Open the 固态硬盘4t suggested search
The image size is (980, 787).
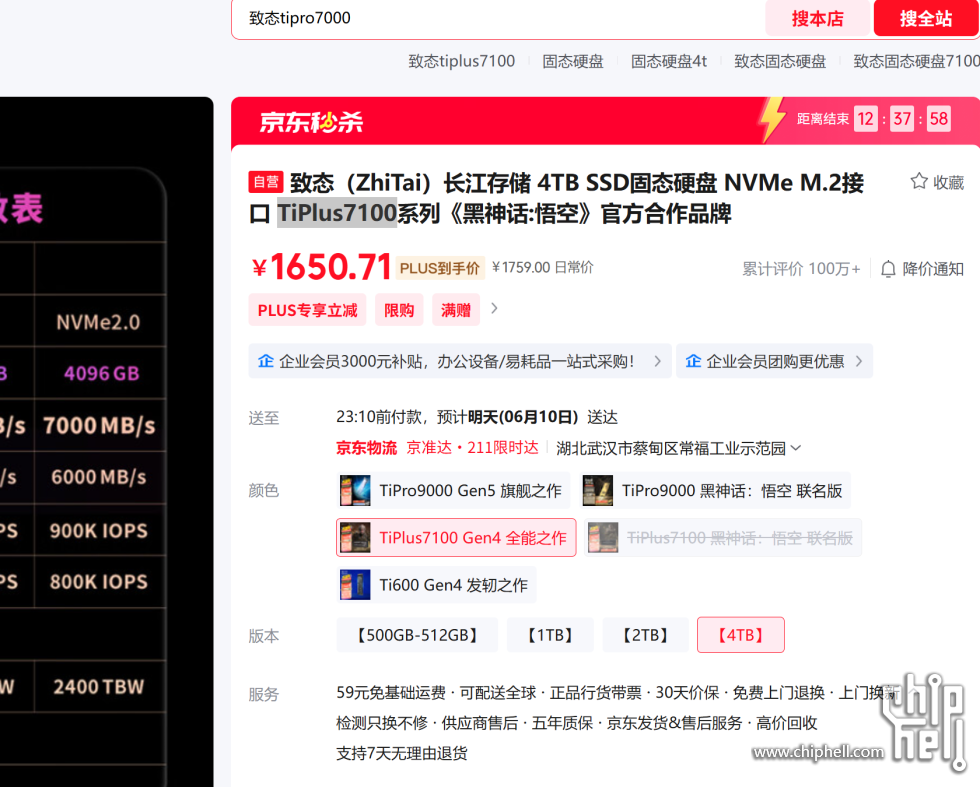coord(668,61)
